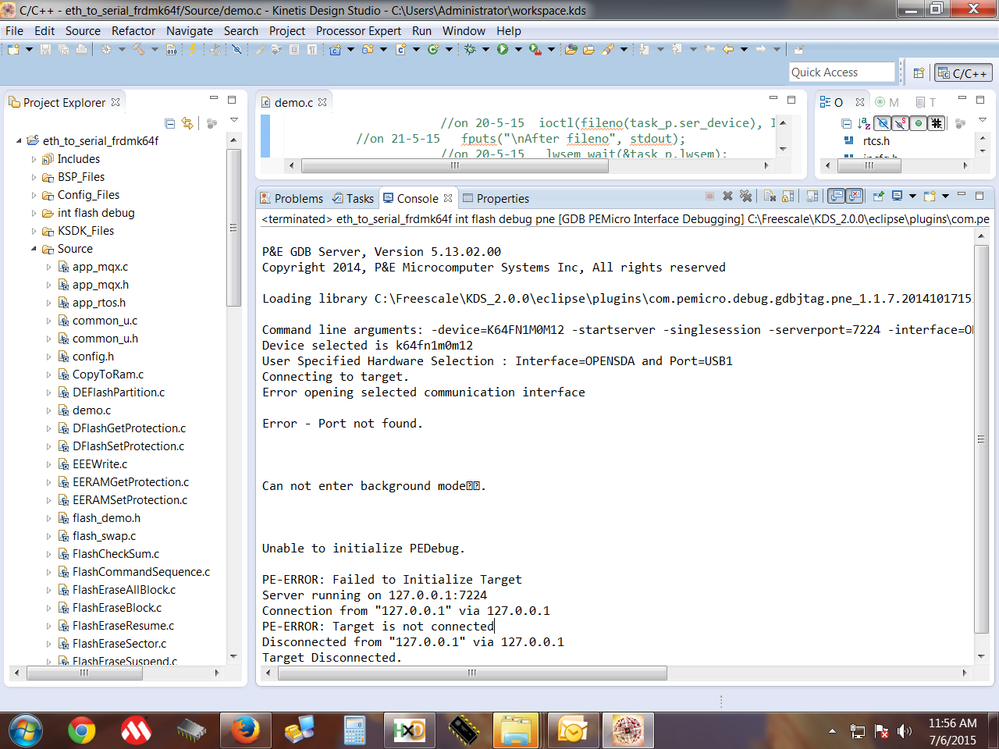The width and height of the screenshot is (999, 749).
Task: Expand the KSDK_Files folder
Action: point(34,231)
